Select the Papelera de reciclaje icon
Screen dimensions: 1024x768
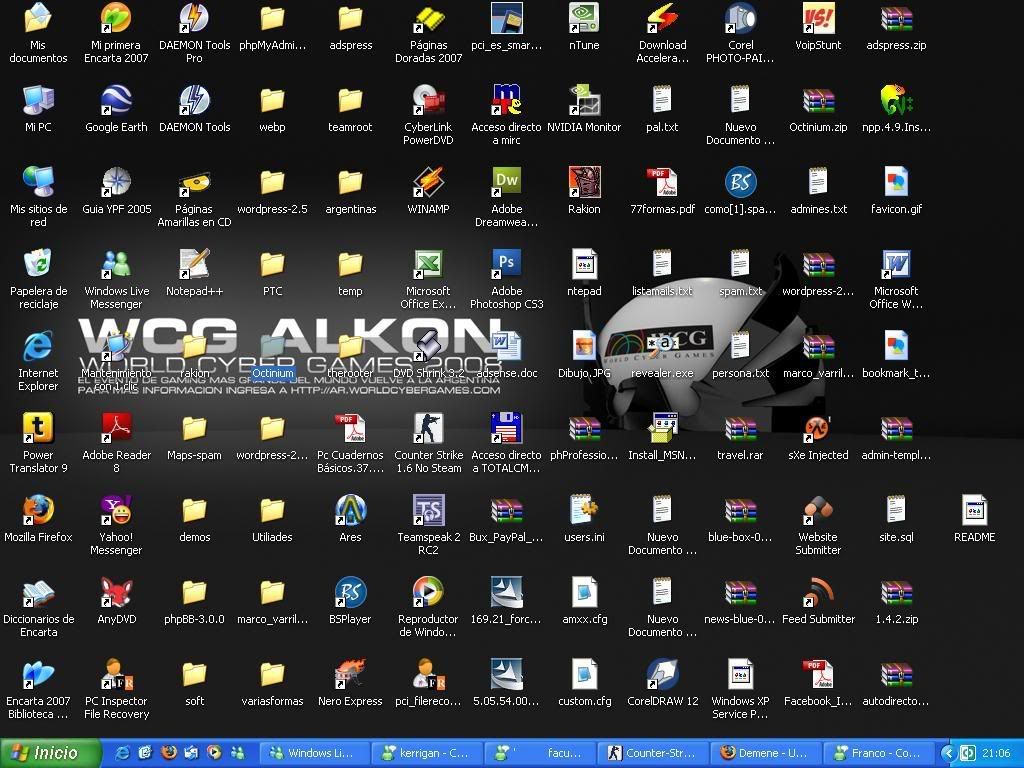coord(38,264)
